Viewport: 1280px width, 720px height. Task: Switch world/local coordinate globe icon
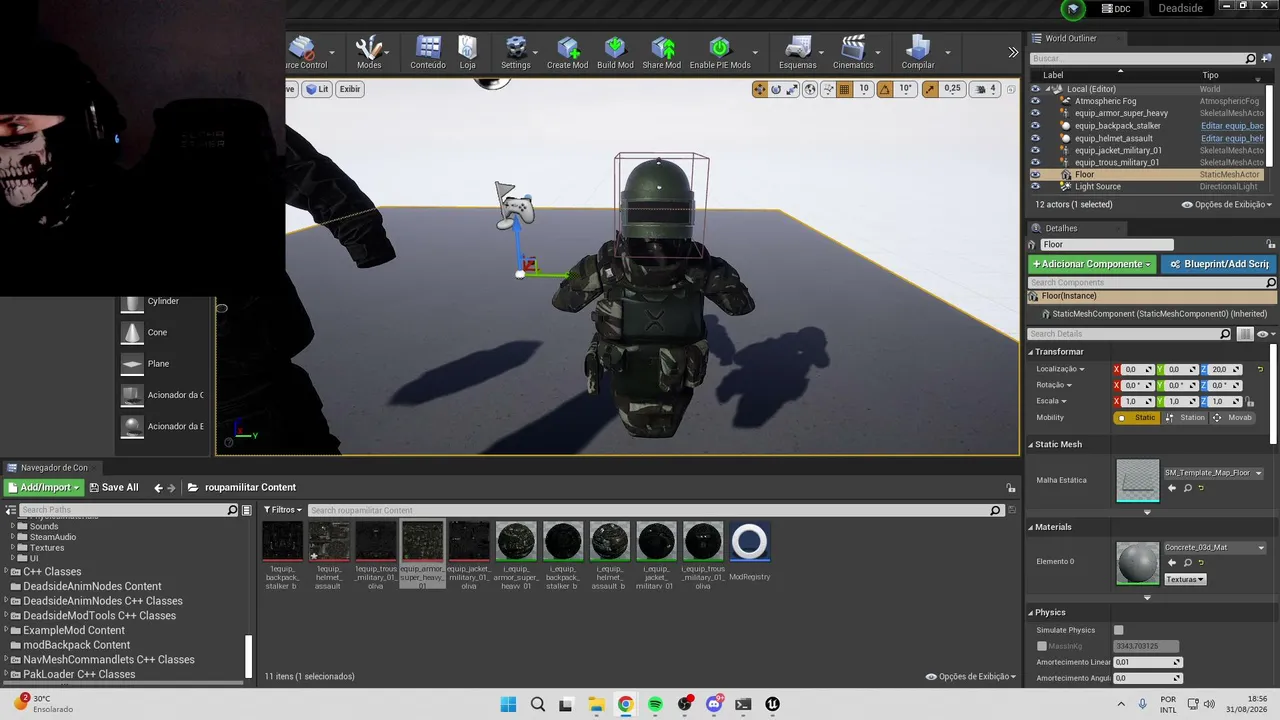tap(810, 89)
